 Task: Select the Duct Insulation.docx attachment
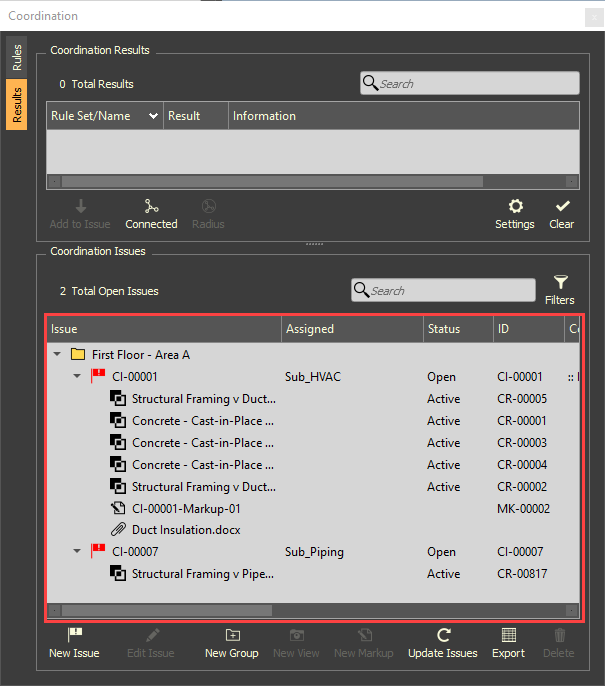pyautogui.click(x=185, y=530)
